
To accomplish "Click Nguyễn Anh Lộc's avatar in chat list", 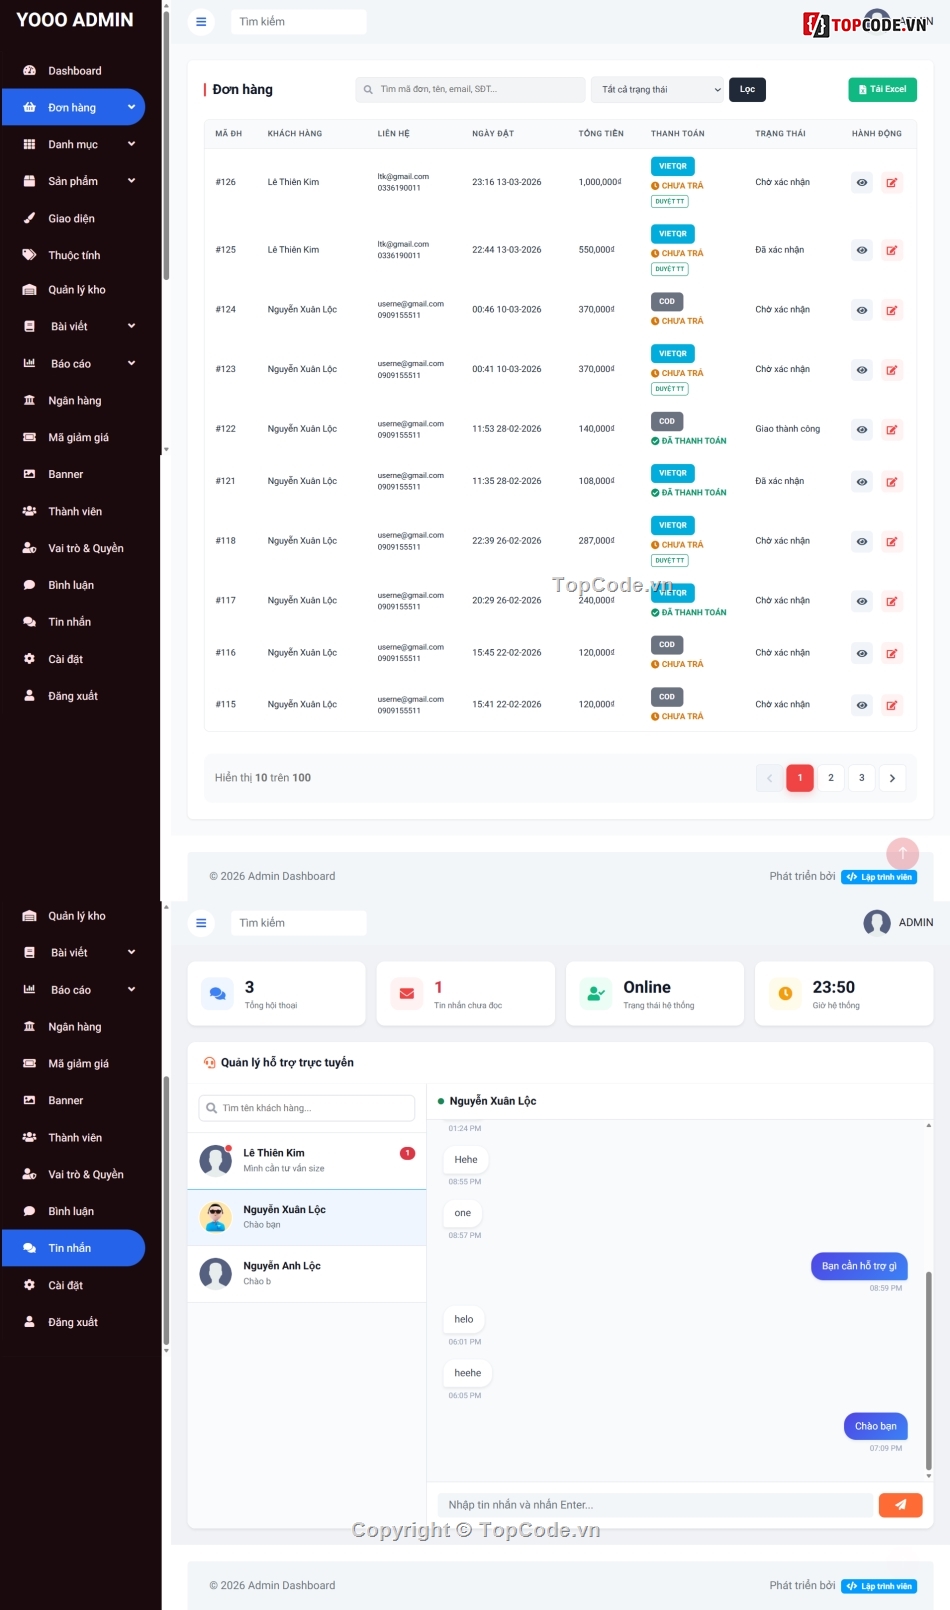I will (216, 1273).
